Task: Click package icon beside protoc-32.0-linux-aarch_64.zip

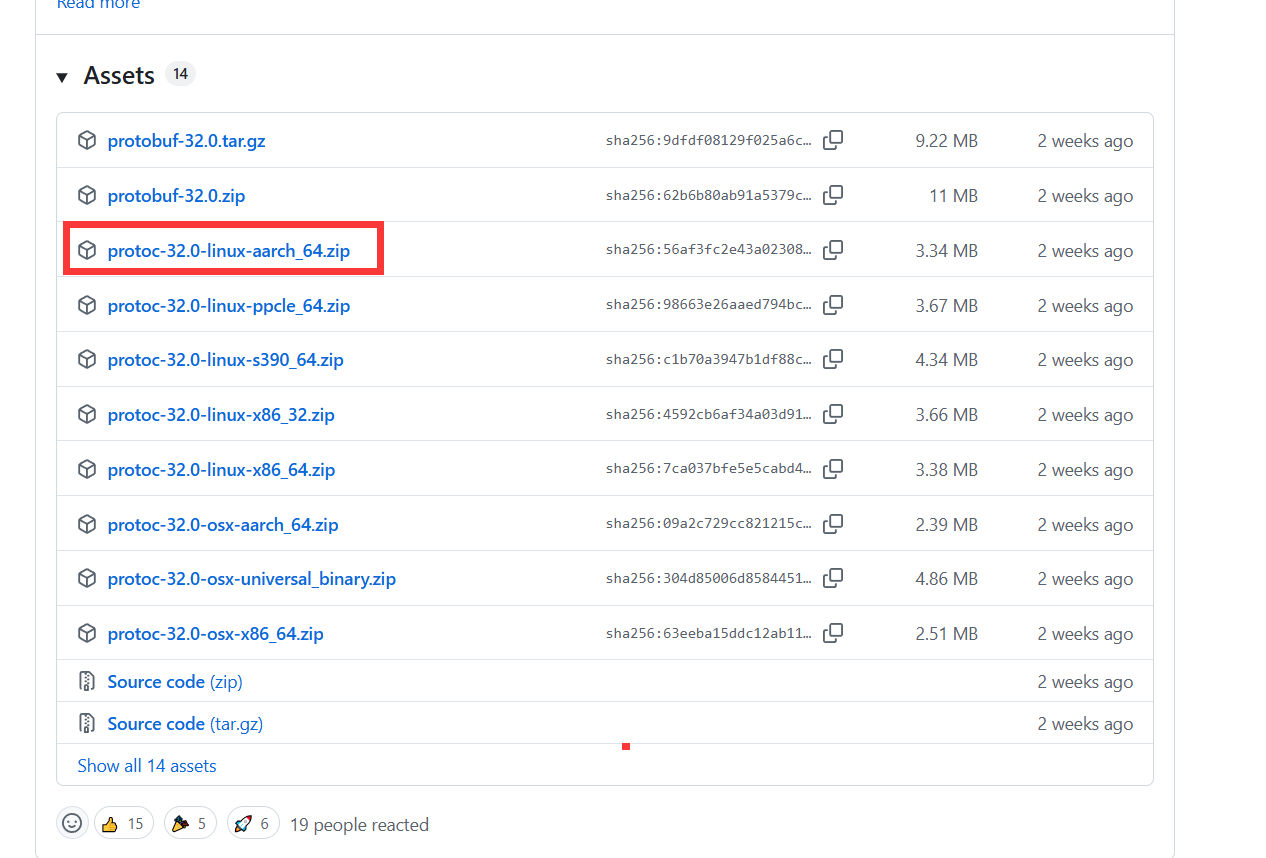Action: 87,250
